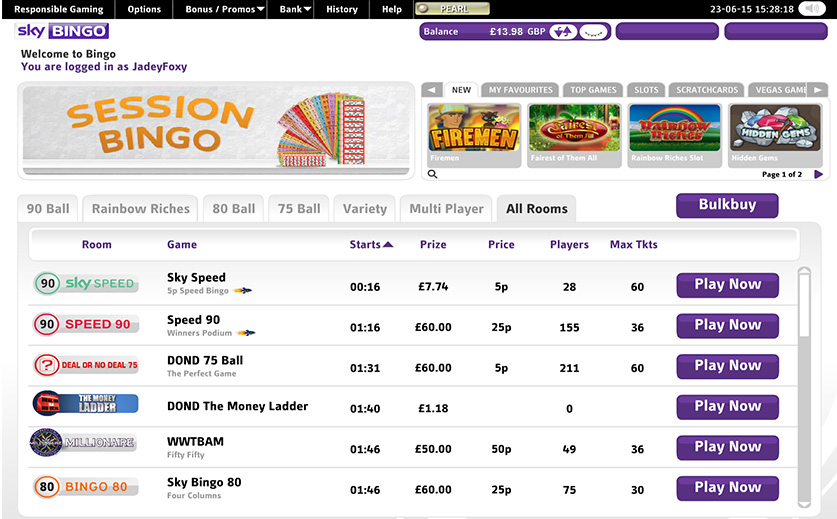Play Now for Speed 90

[728, 325]
